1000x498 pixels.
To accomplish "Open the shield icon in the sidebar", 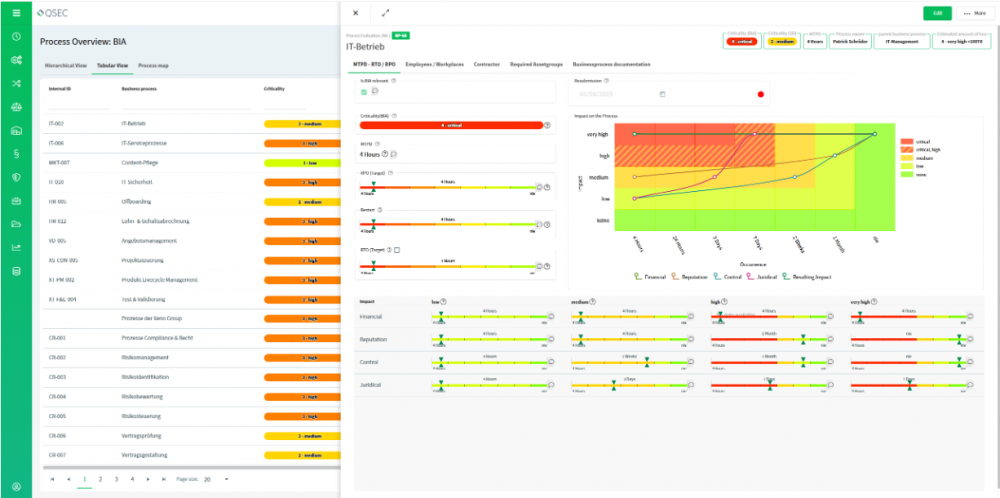I will [15, 177].
